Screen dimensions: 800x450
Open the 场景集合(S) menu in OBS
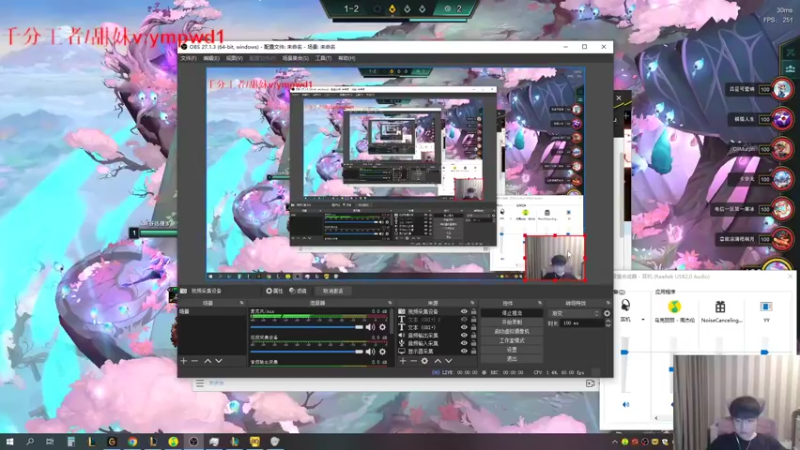tap(295, 58)
